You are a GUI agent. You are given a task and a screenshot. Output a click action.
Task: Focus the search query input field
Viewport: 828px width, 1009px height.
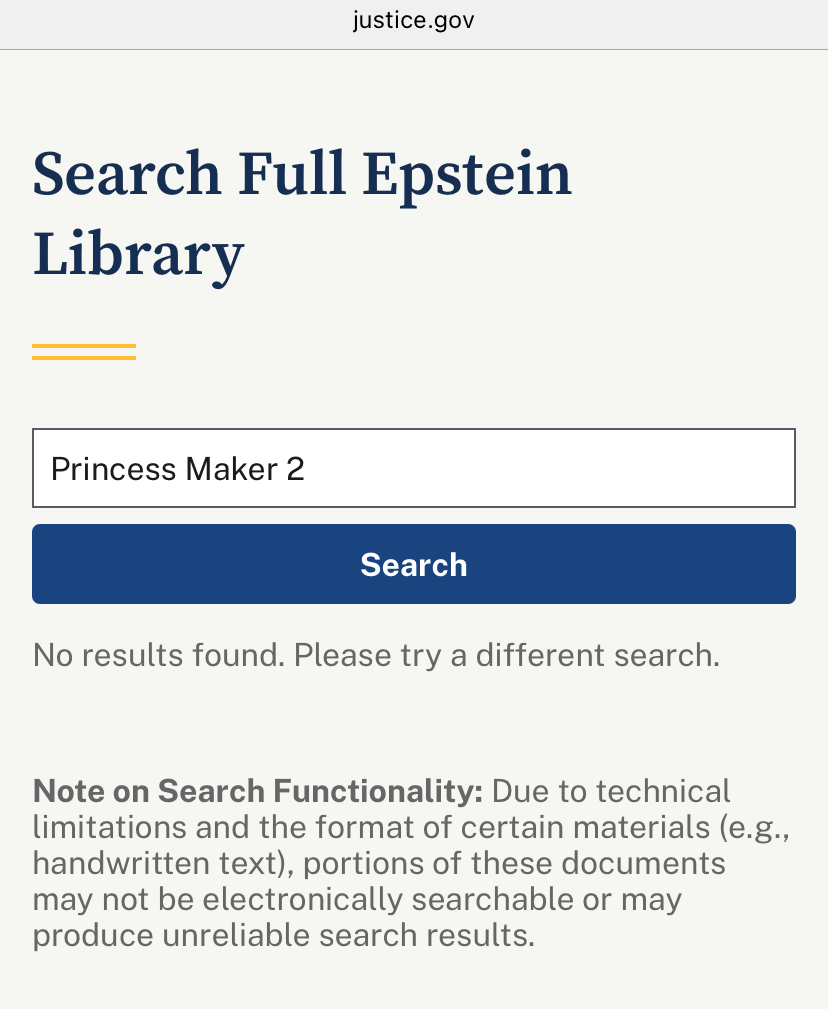coord(413,468)
